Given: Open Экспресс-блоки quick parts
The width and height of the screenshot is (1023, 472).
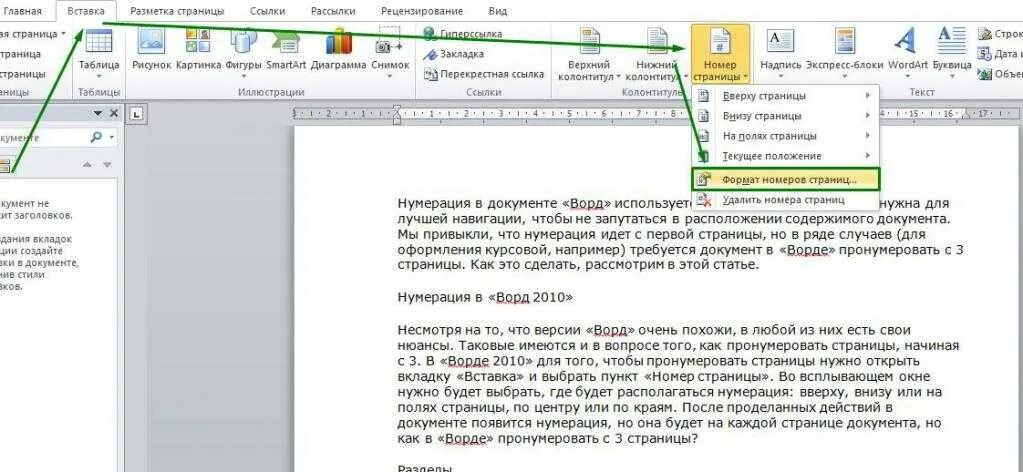Looking at the screenshot, I should [844, 52].
